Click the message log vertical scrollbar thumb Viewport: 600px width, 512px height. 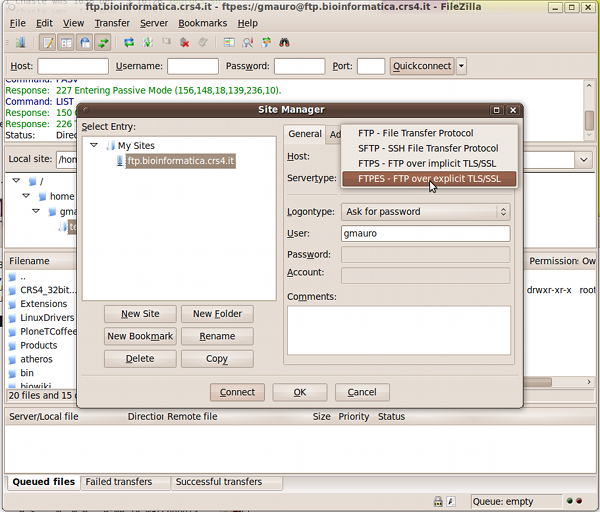tap(589, 121)
